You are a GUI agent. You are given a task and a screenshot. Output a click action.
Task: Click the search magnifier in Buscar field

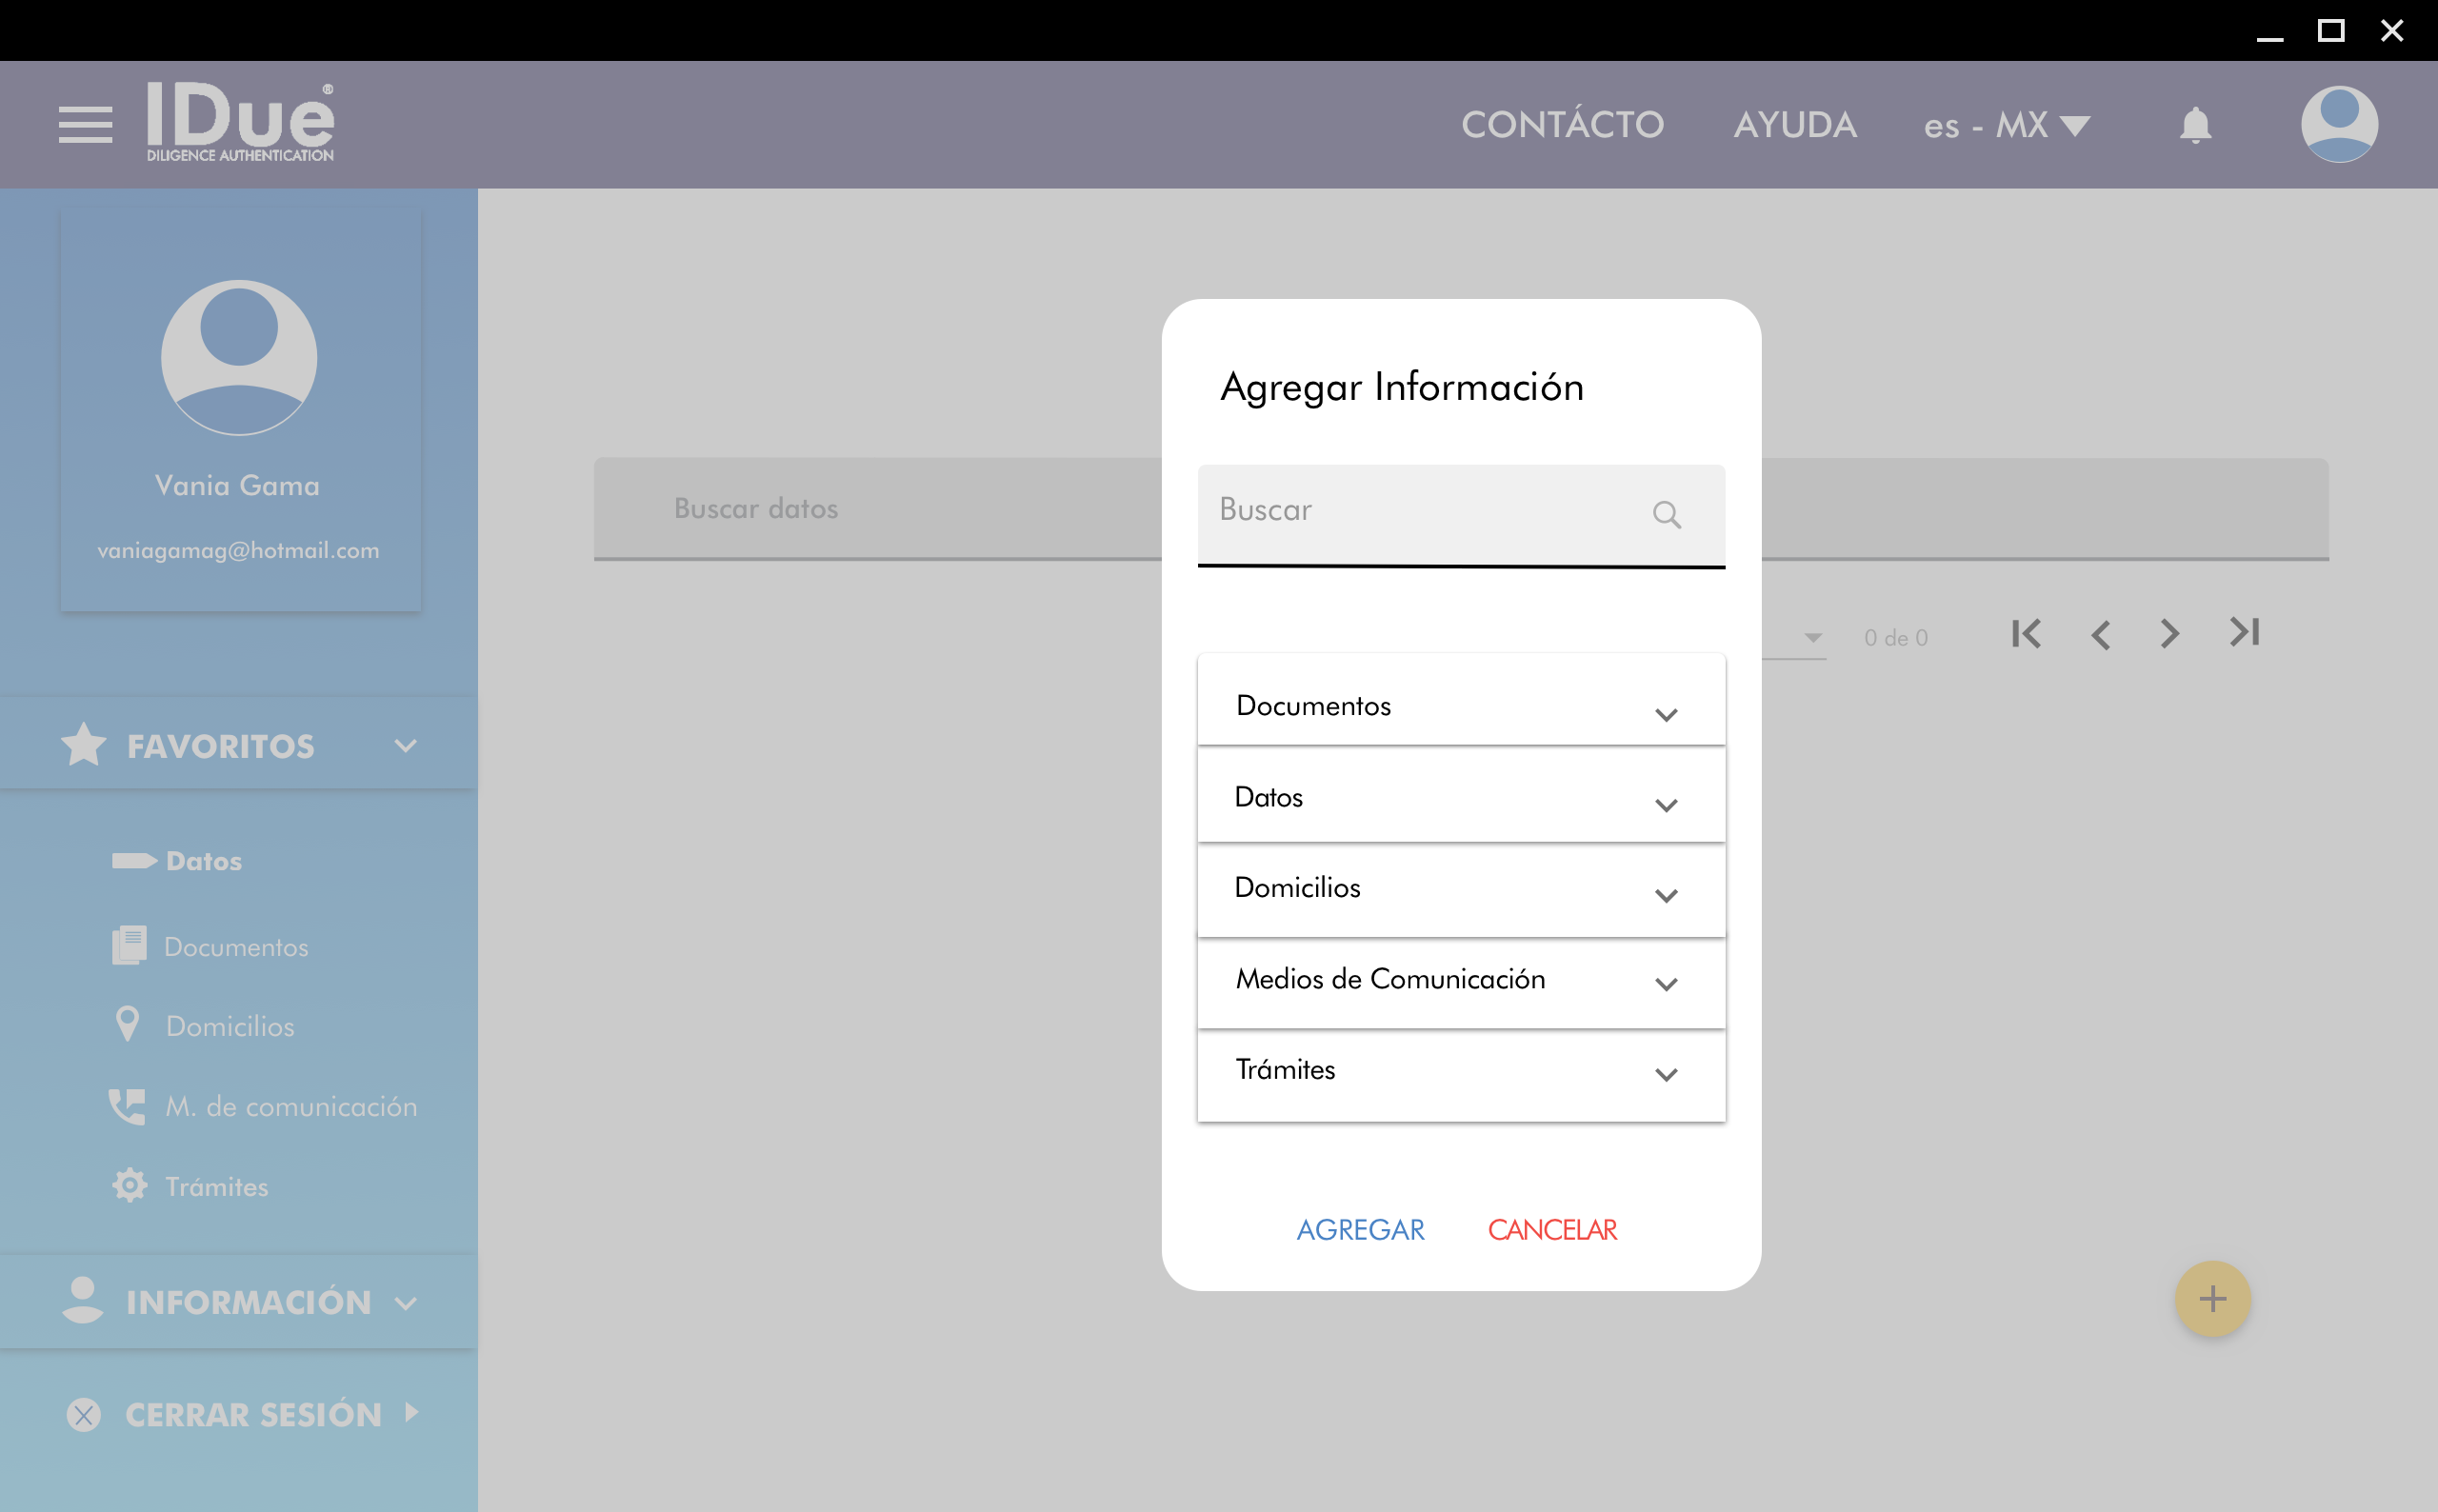coord(1666,514)
